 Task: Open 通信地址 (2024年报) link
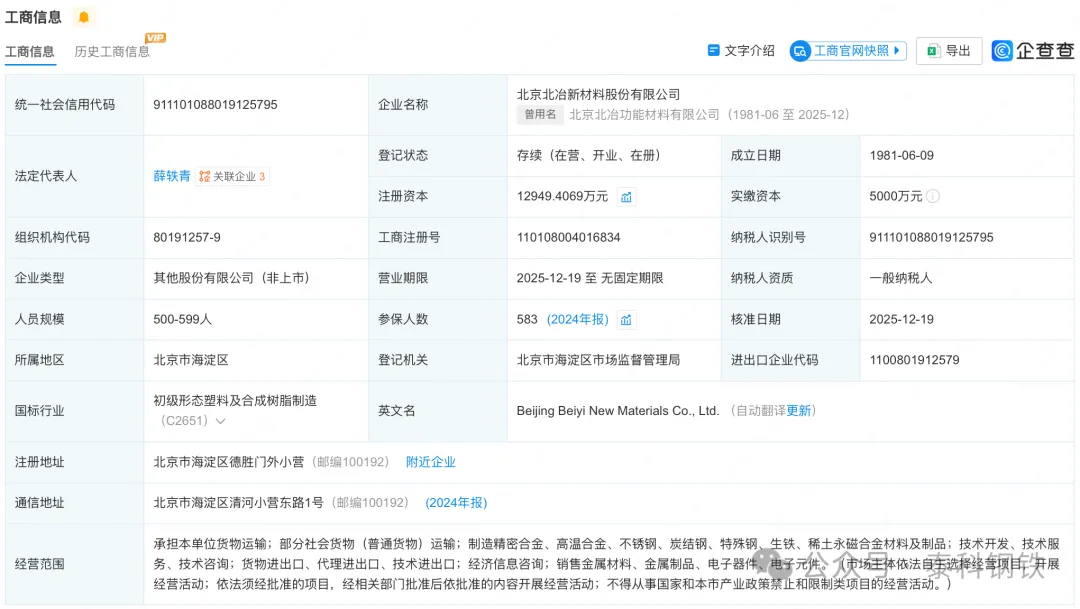(x=456, y=503)
